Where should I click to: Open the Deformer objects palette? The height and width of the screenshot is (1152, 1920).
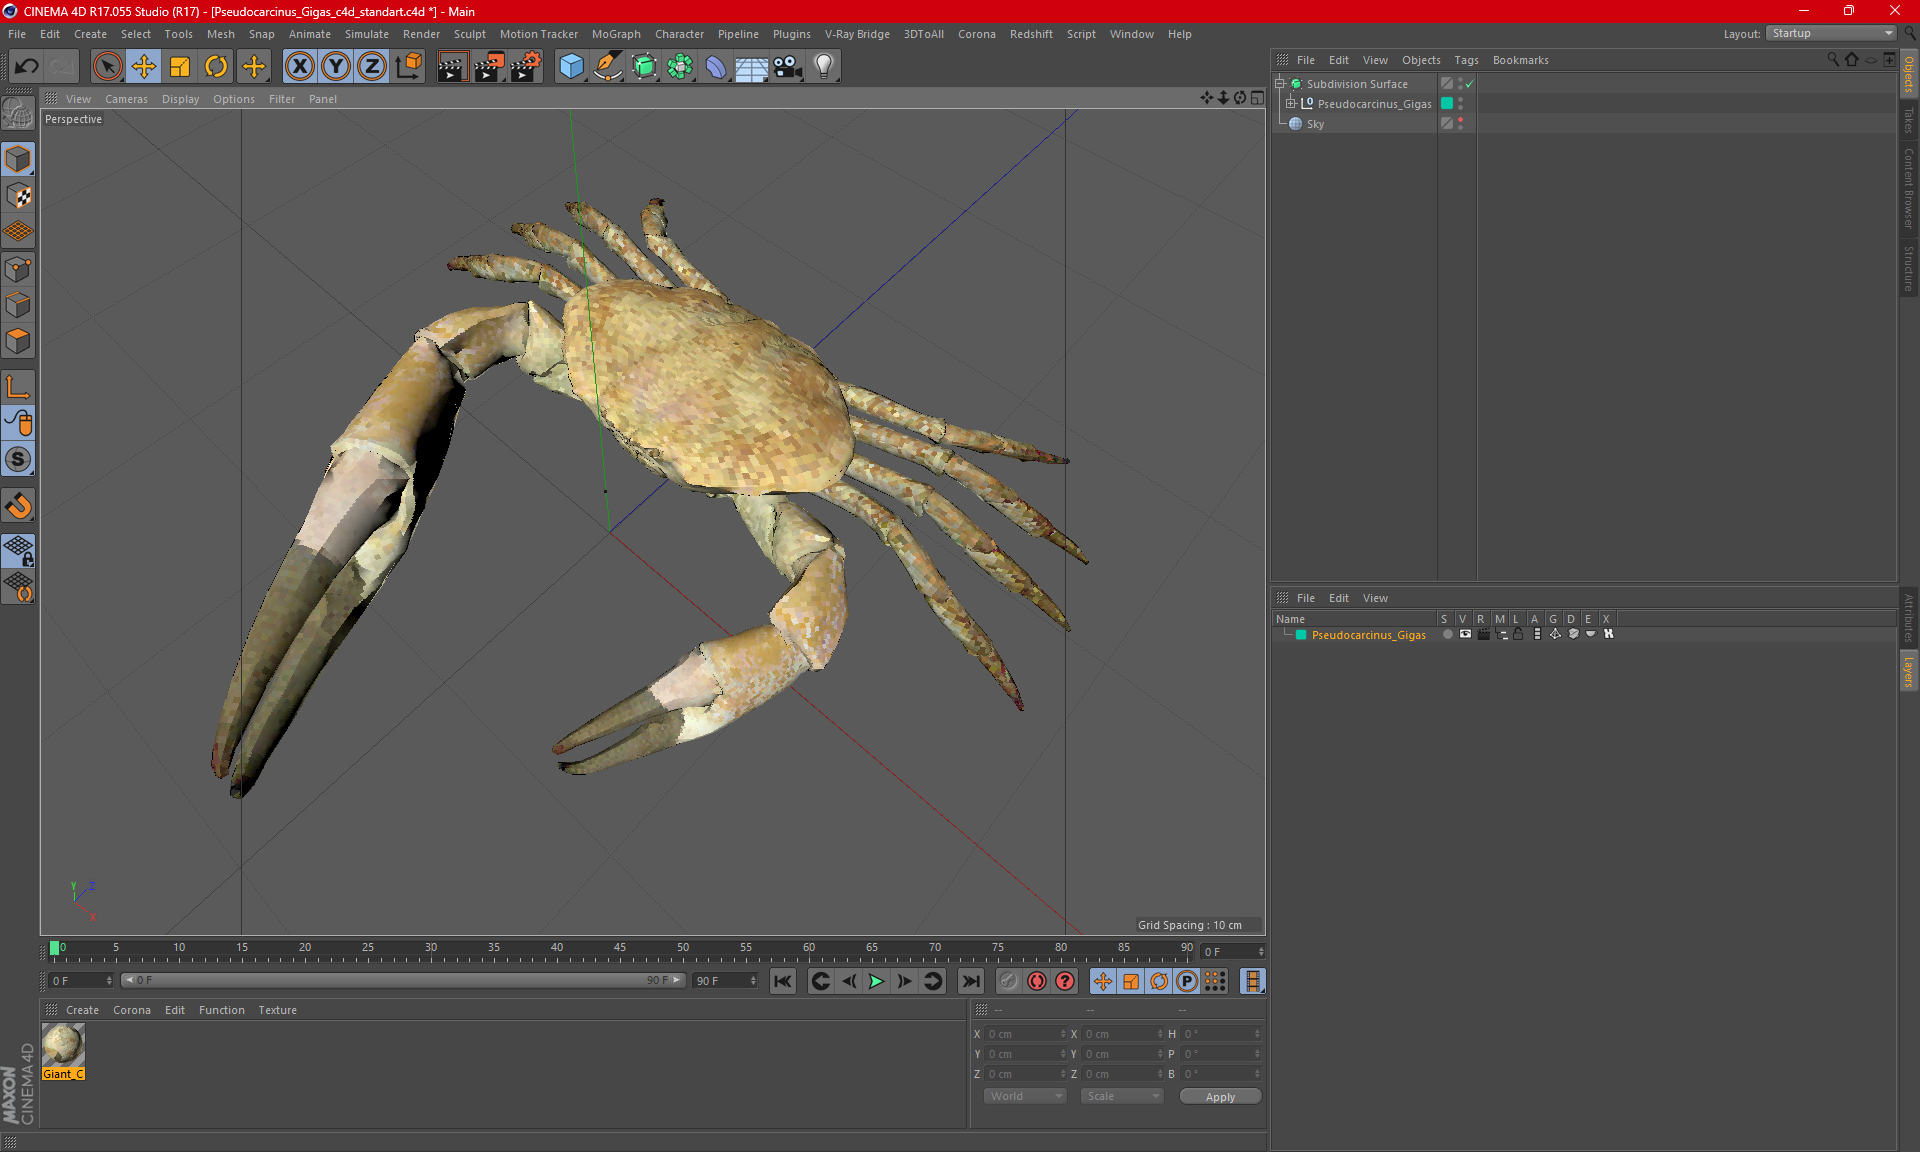(716, 66)
